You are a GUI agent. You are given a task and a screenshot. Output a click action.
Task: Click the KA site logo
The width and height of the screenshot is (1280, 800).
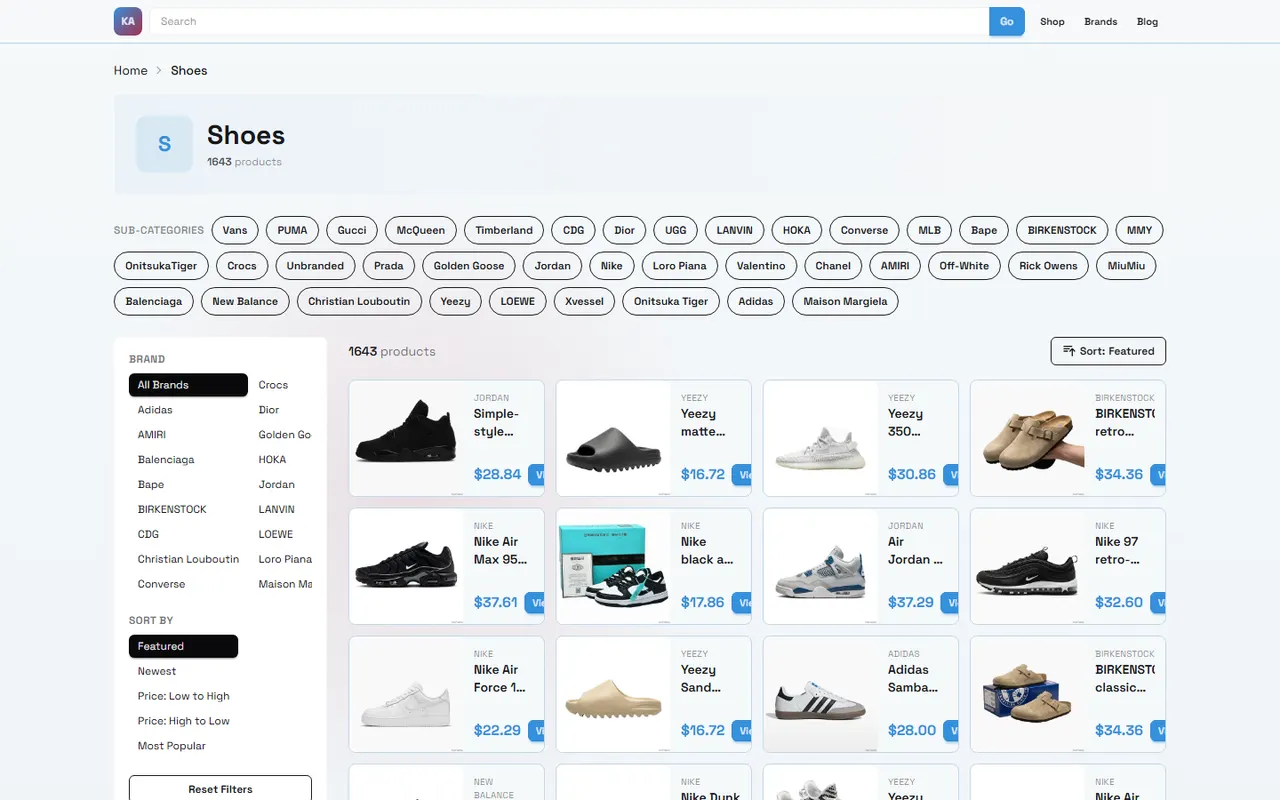tap(128, 21)
